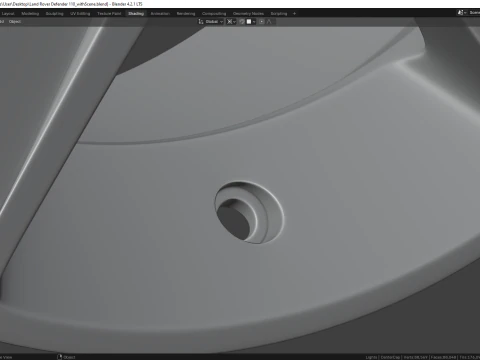The image size is (480, 360).
Task: Click the proportional falloff curve icon
Action: (269, 22)
